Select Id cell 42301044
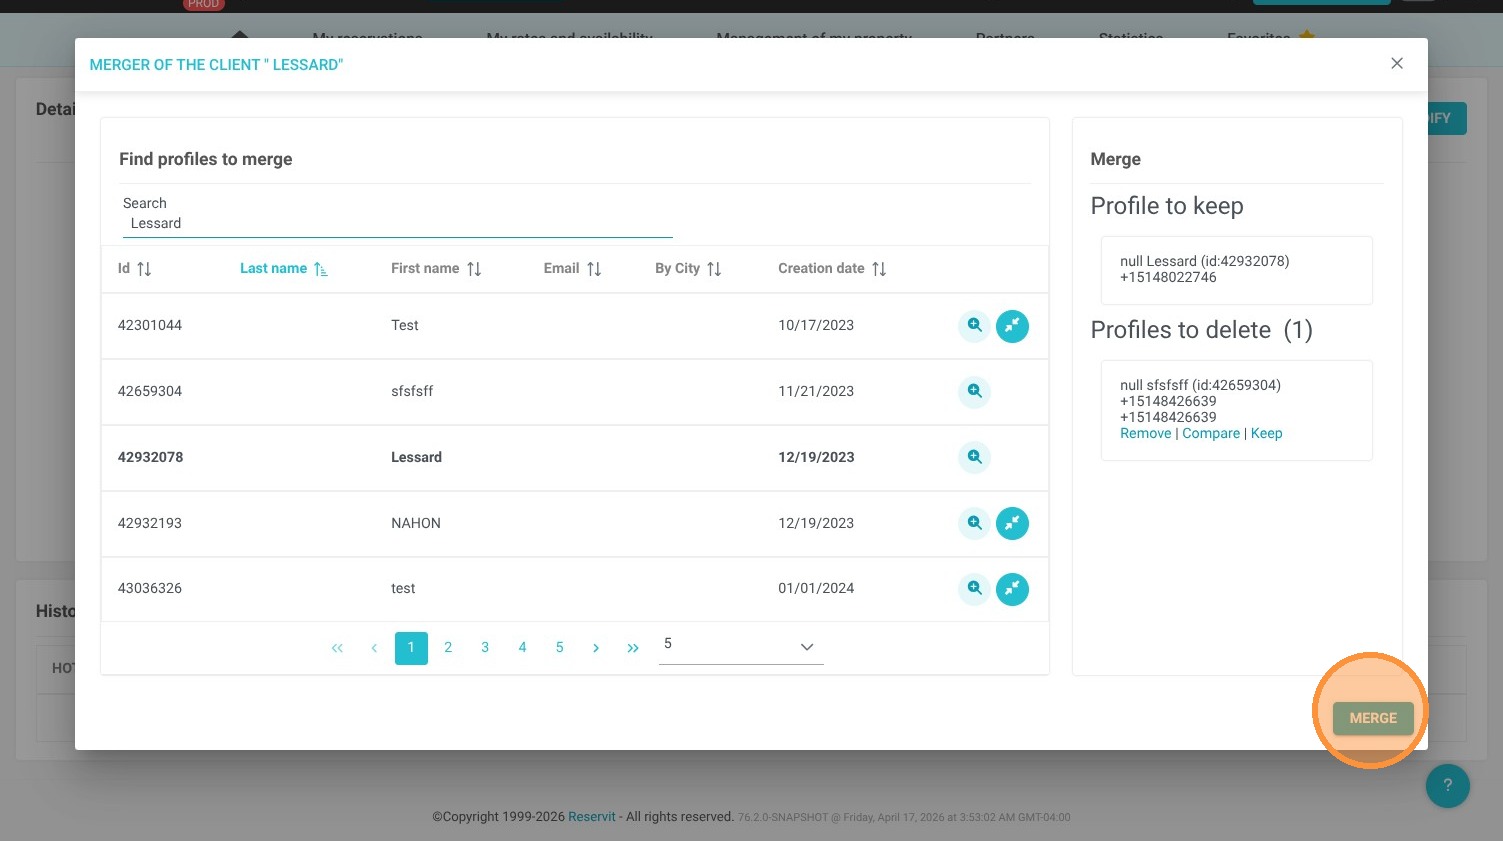 (x=150, y=326)
